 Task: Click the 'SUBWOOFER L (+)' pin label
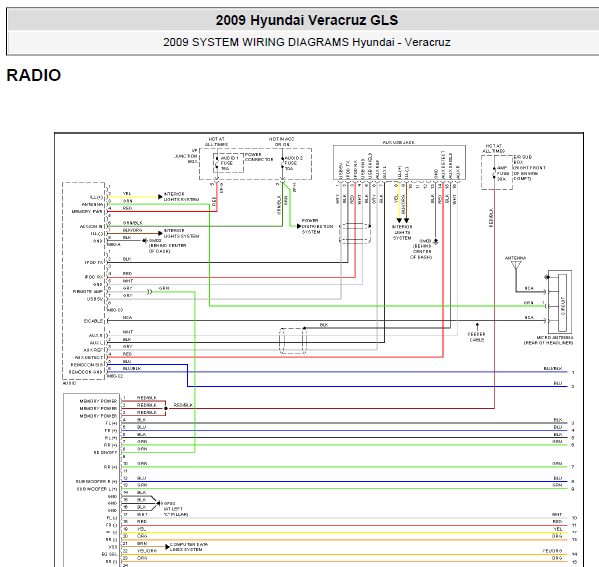(97, 489)
